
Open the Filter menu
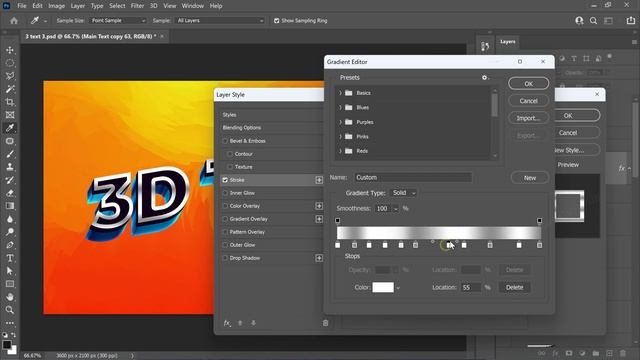[137, 6]
